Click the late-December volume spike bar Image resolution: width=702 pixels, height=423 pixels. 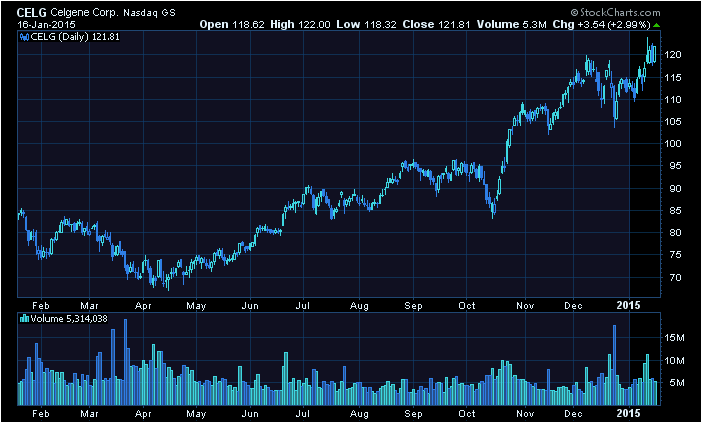click(x=615, y=365)
